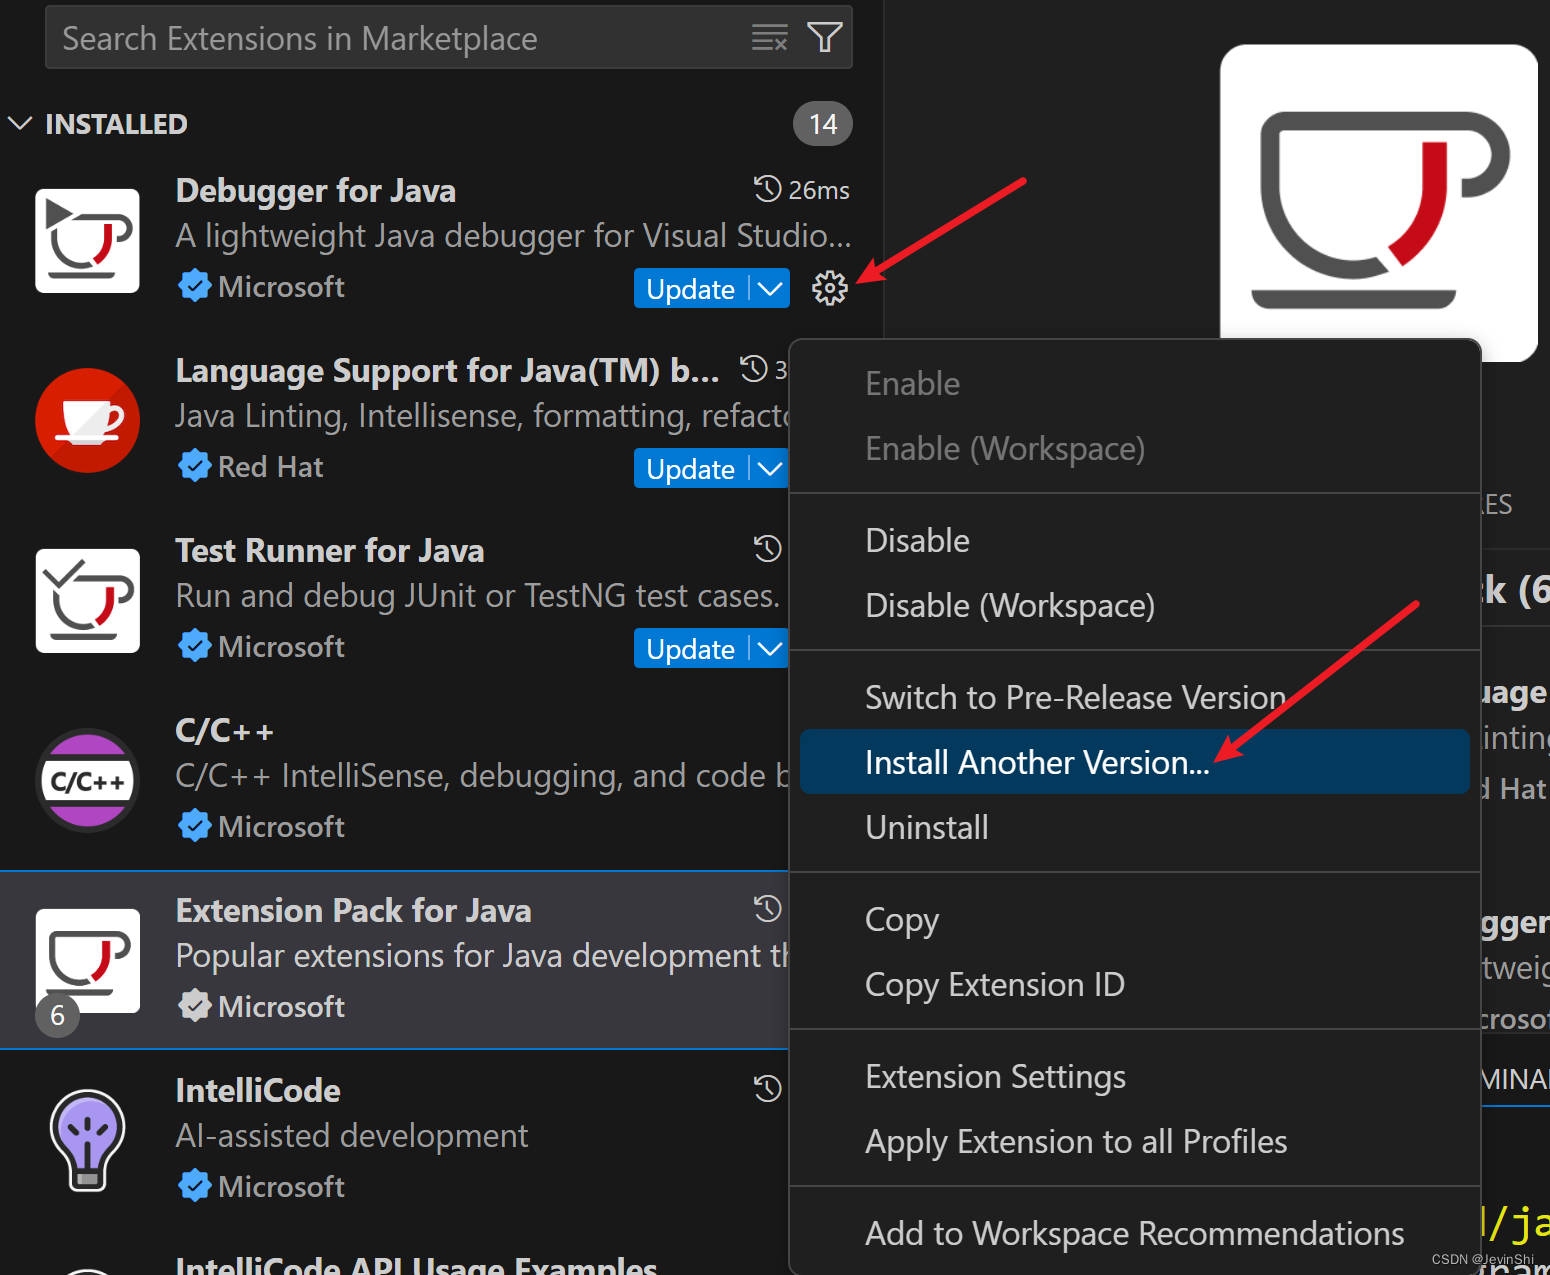This screenshot has height=1275, width=1550.
Task: Click the Extension Pack for Java clock icon
Action: [767, 908]
